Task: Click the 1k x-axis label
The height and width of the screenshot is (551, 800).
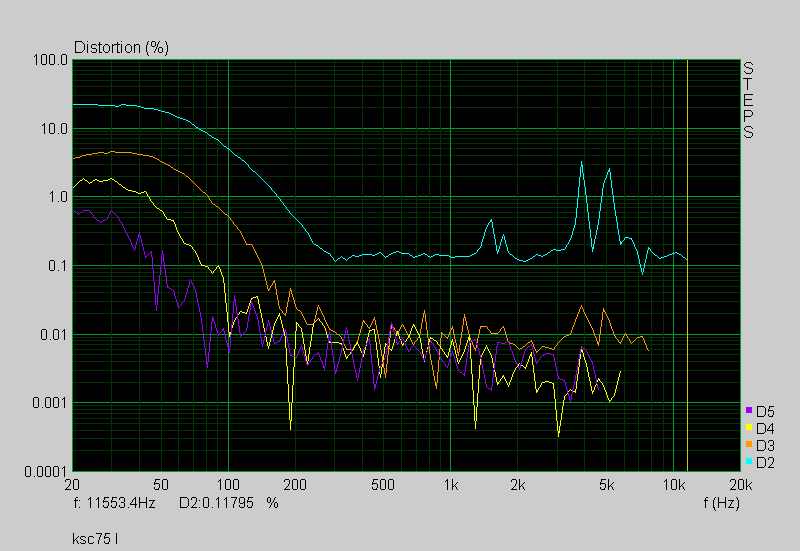Action: point(451,485)
